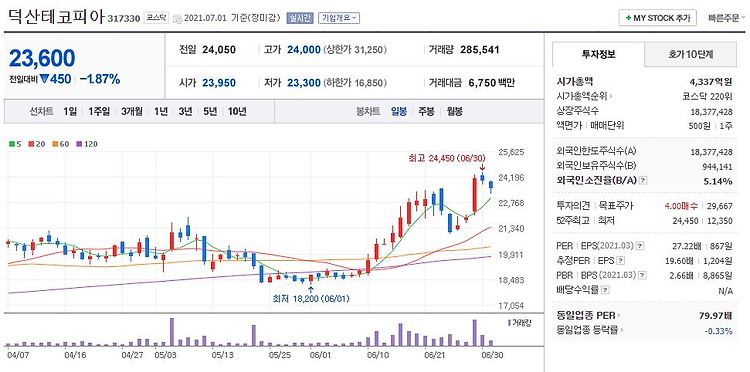Select 1년 line chart period

(161, 111)
